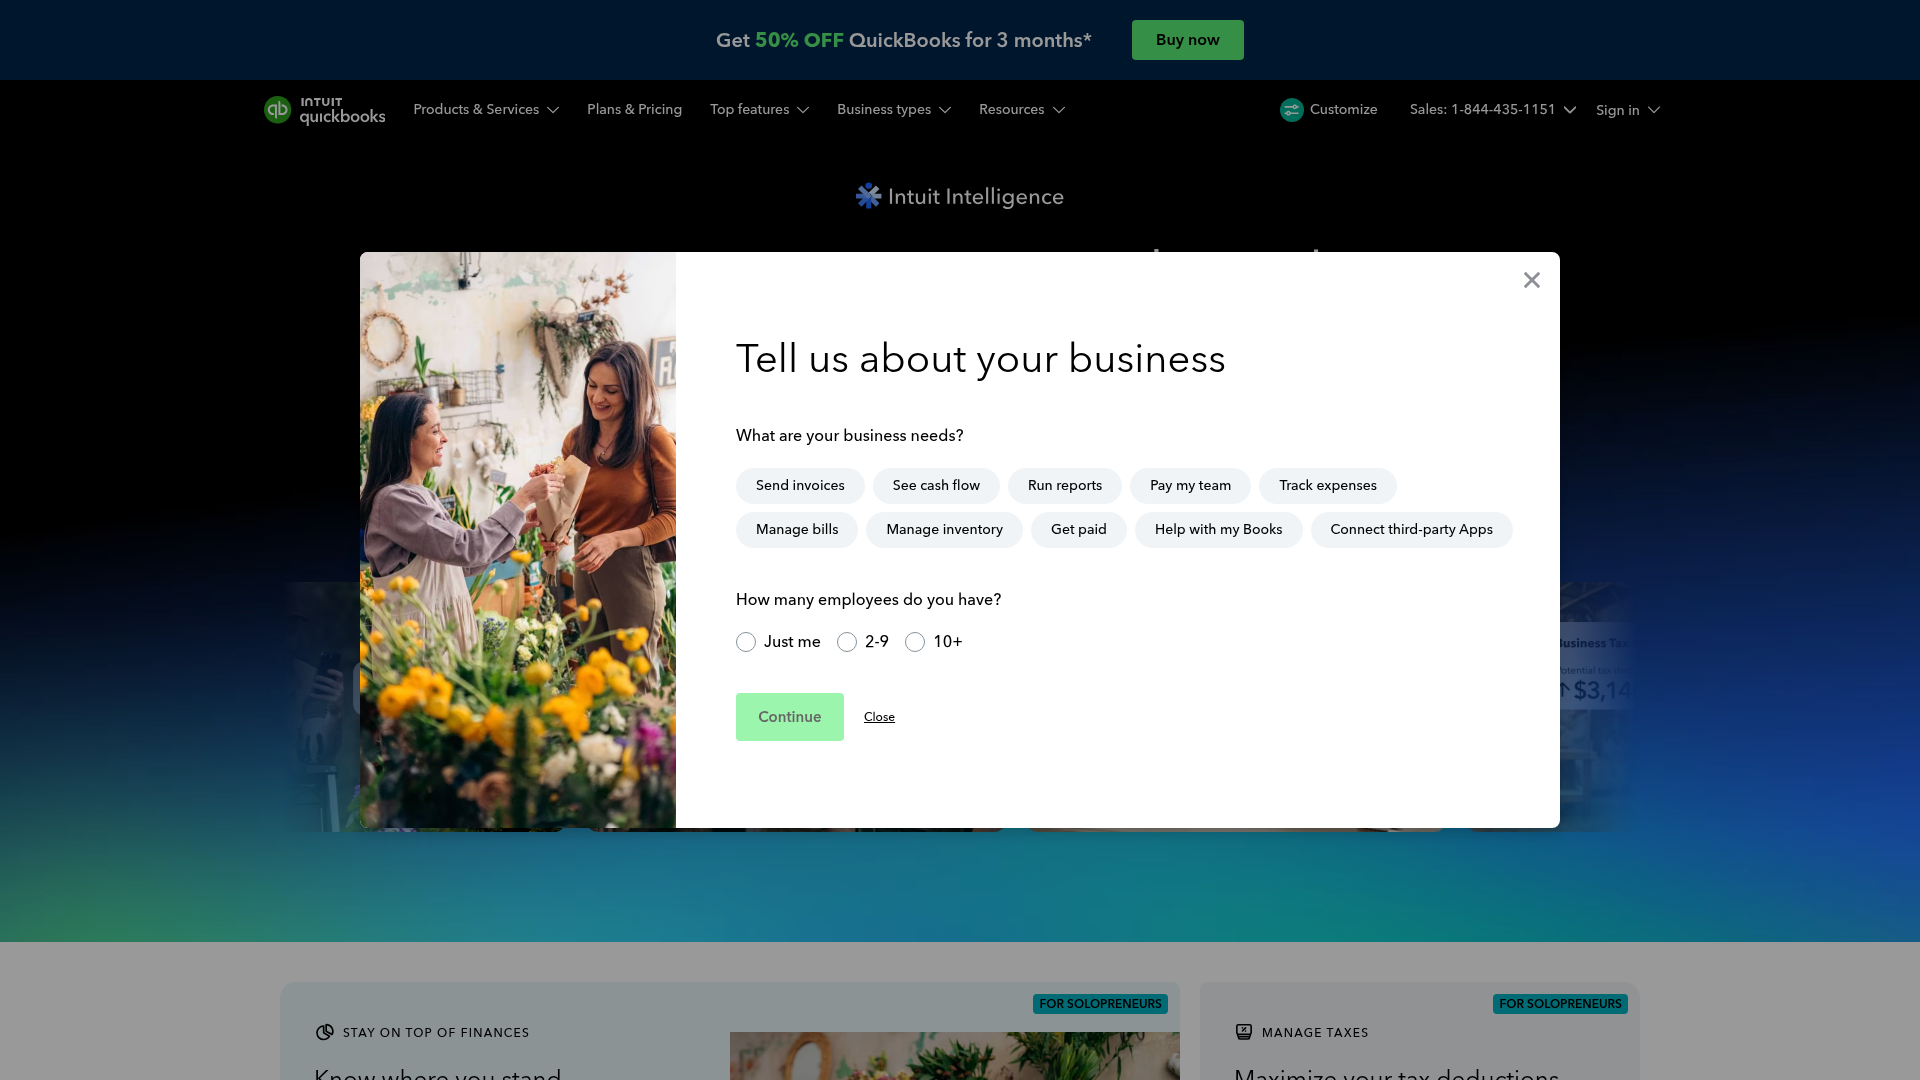Screen dimensions: 1920x1080
Task: Click the 50% OFF promo text
Action: click(x=799, y=40)
